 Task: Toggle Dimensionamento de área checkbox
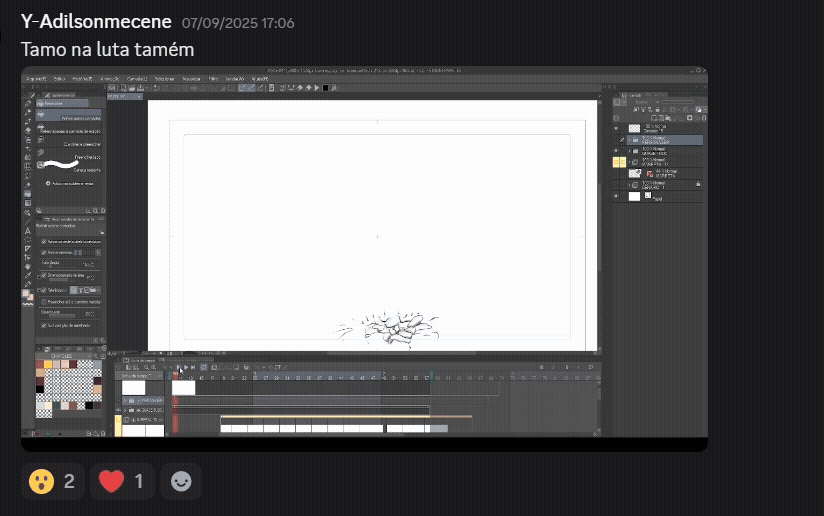tap(44, 275)
